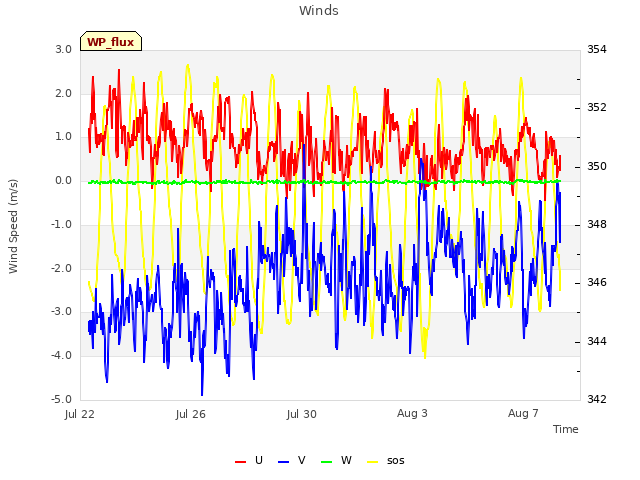Click the Wind Speed (m/s) axis label
The width and height of the screenshot is (640, 480).
tap(13, 226)
